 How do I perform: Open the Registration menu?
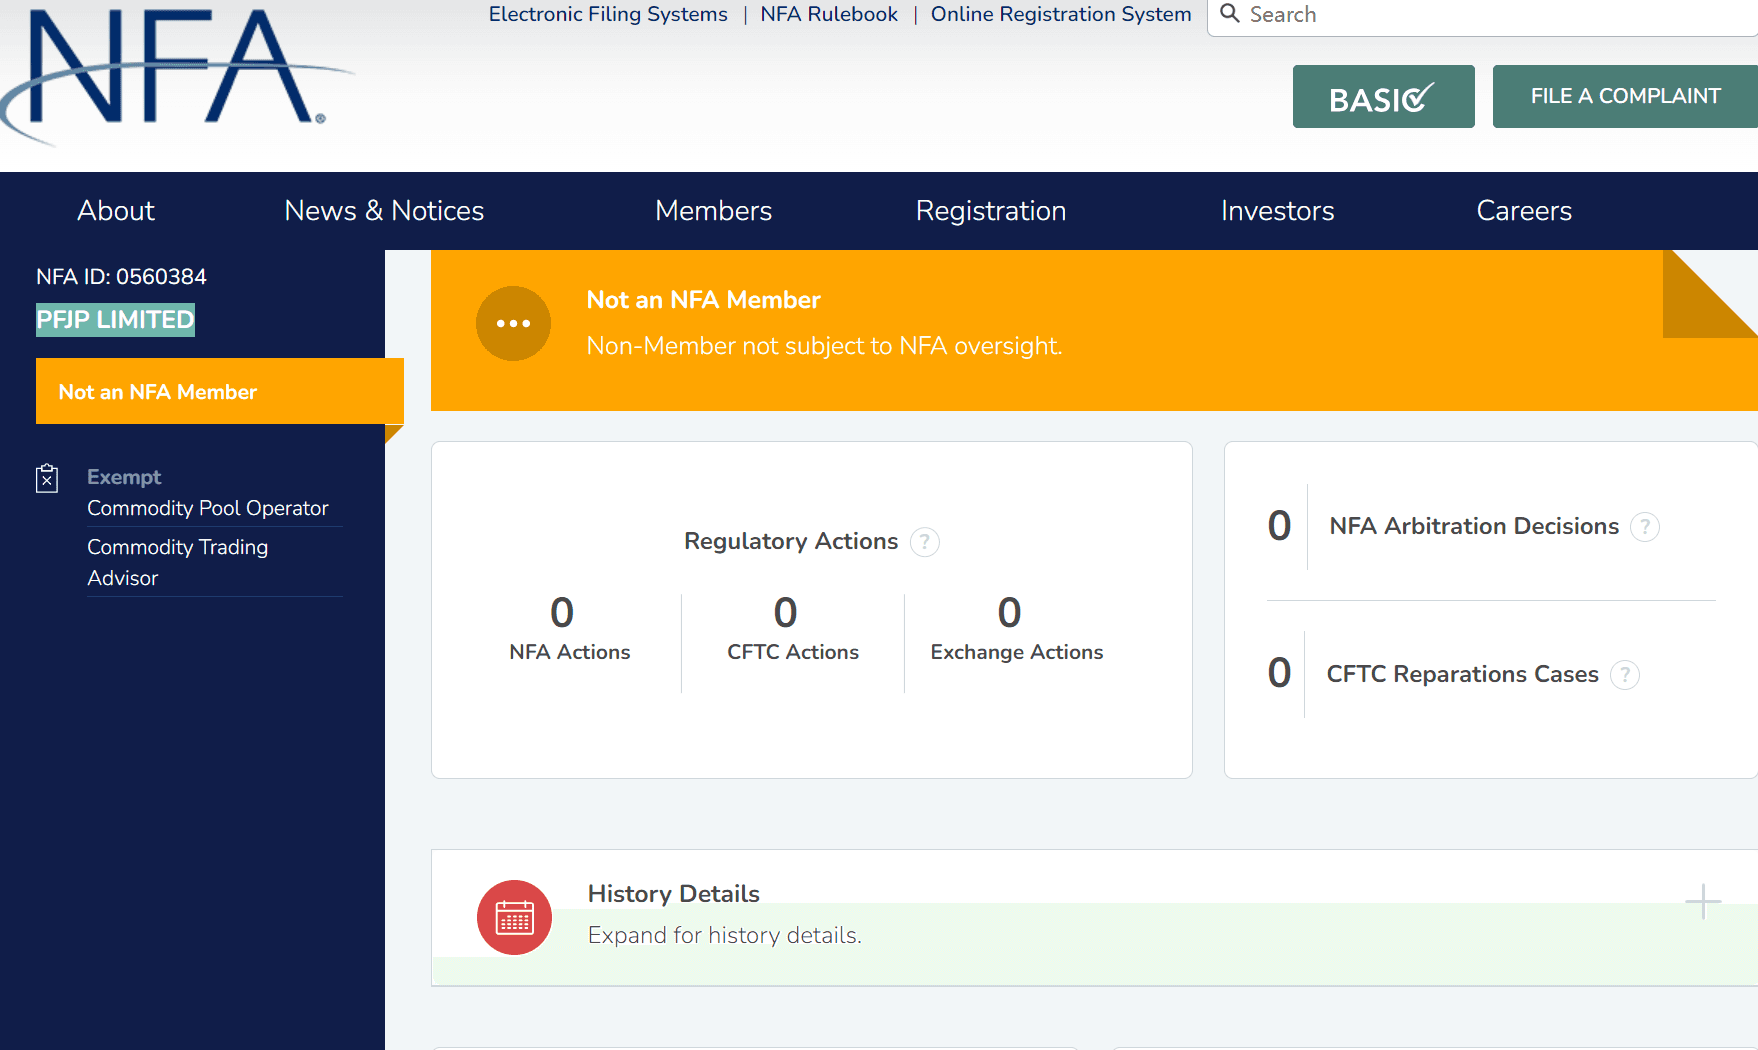coord(991,211)
